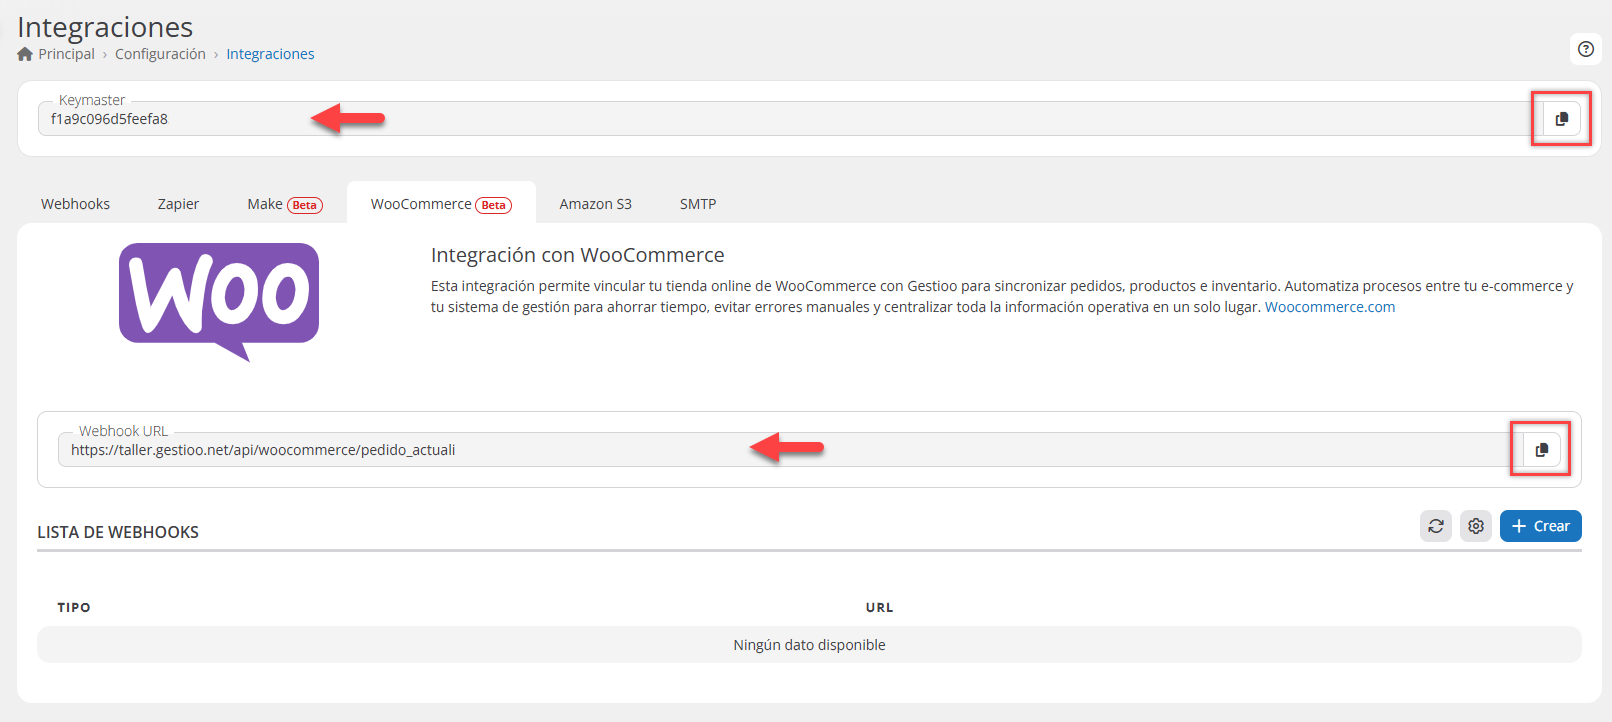
Task: Click the home icon in breadcrumb
Action: (25, 54)
